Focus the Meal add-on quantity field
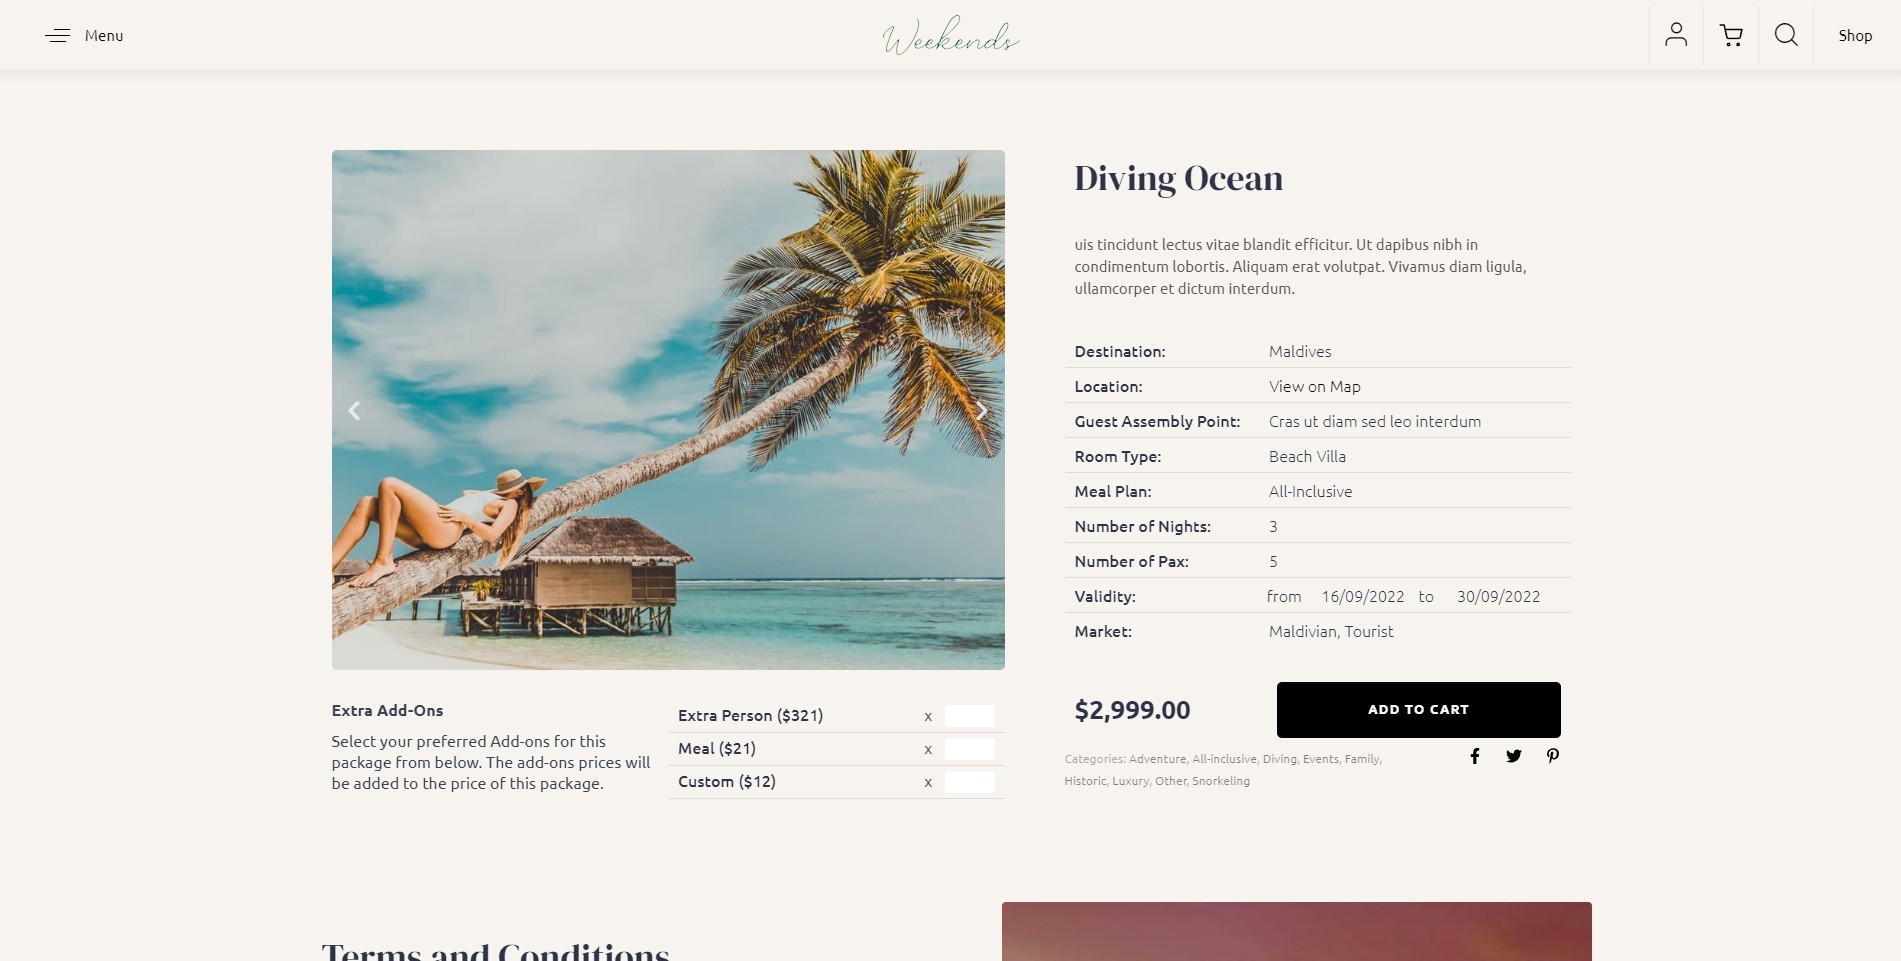Image resolution: width=1901 pixels, height=961 pixels. click(x=969, y=748)
